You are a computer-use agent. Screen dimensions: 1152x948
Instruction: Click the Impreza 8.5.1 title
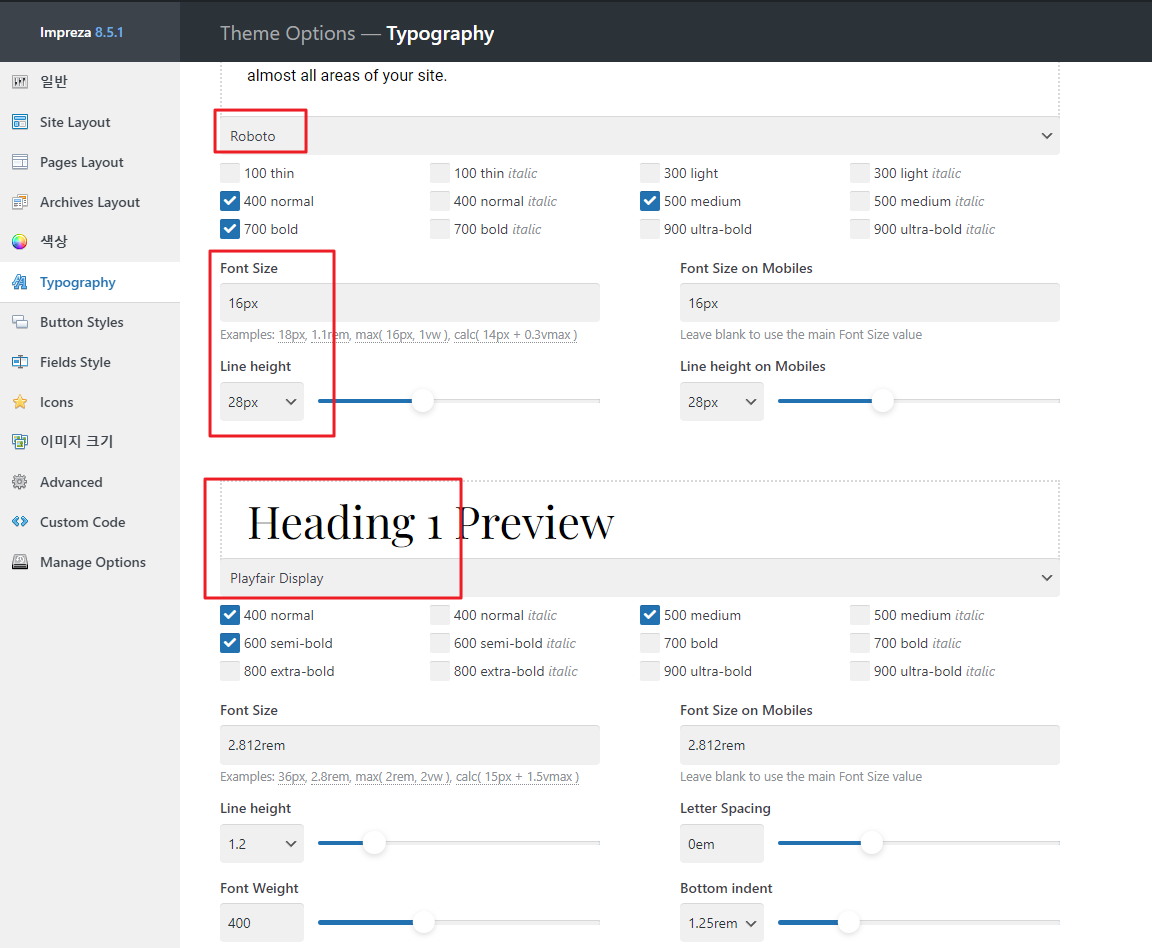click(82, 32)
